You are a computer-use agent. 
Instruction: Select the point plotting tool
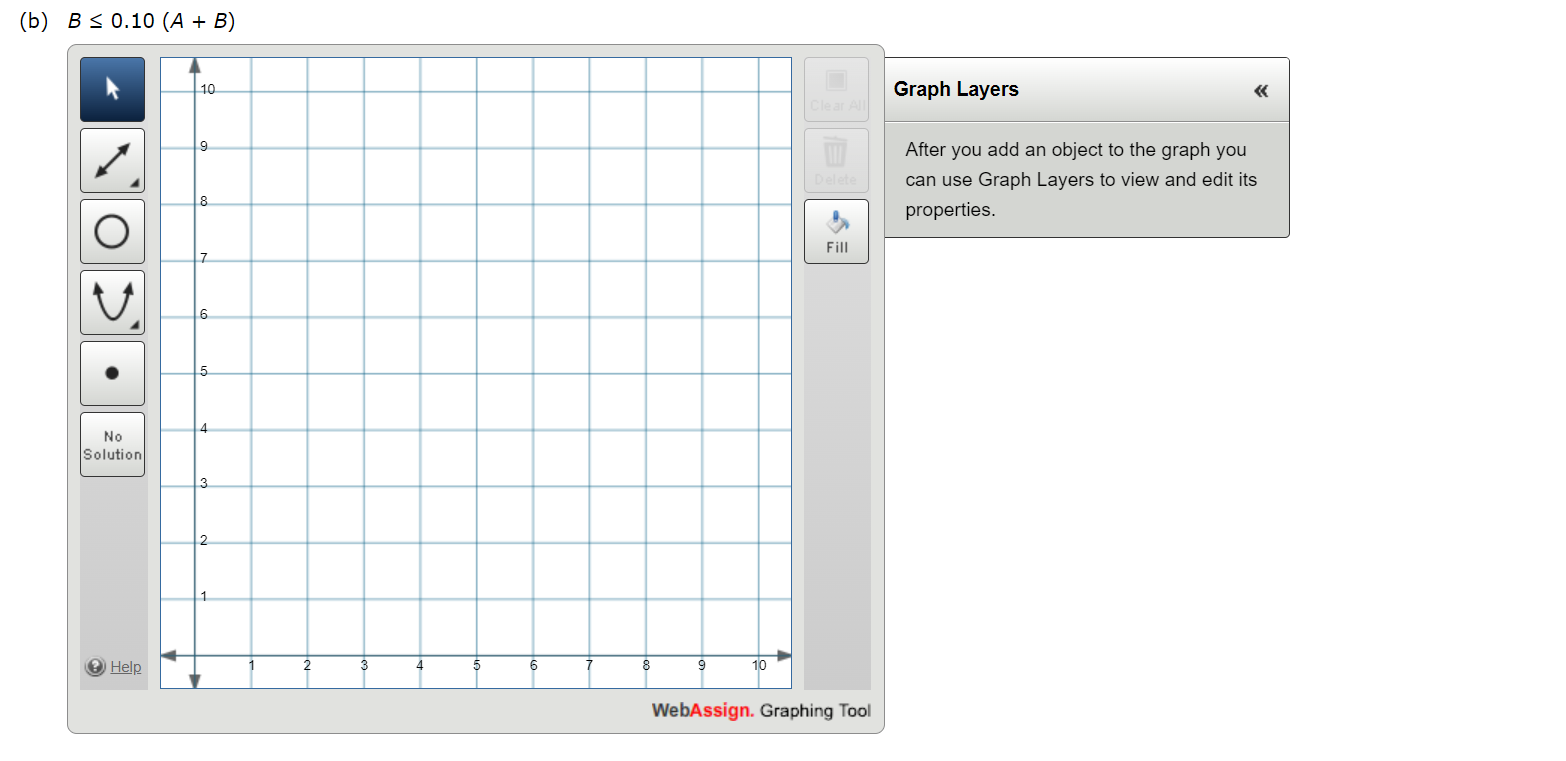point(112,372)
